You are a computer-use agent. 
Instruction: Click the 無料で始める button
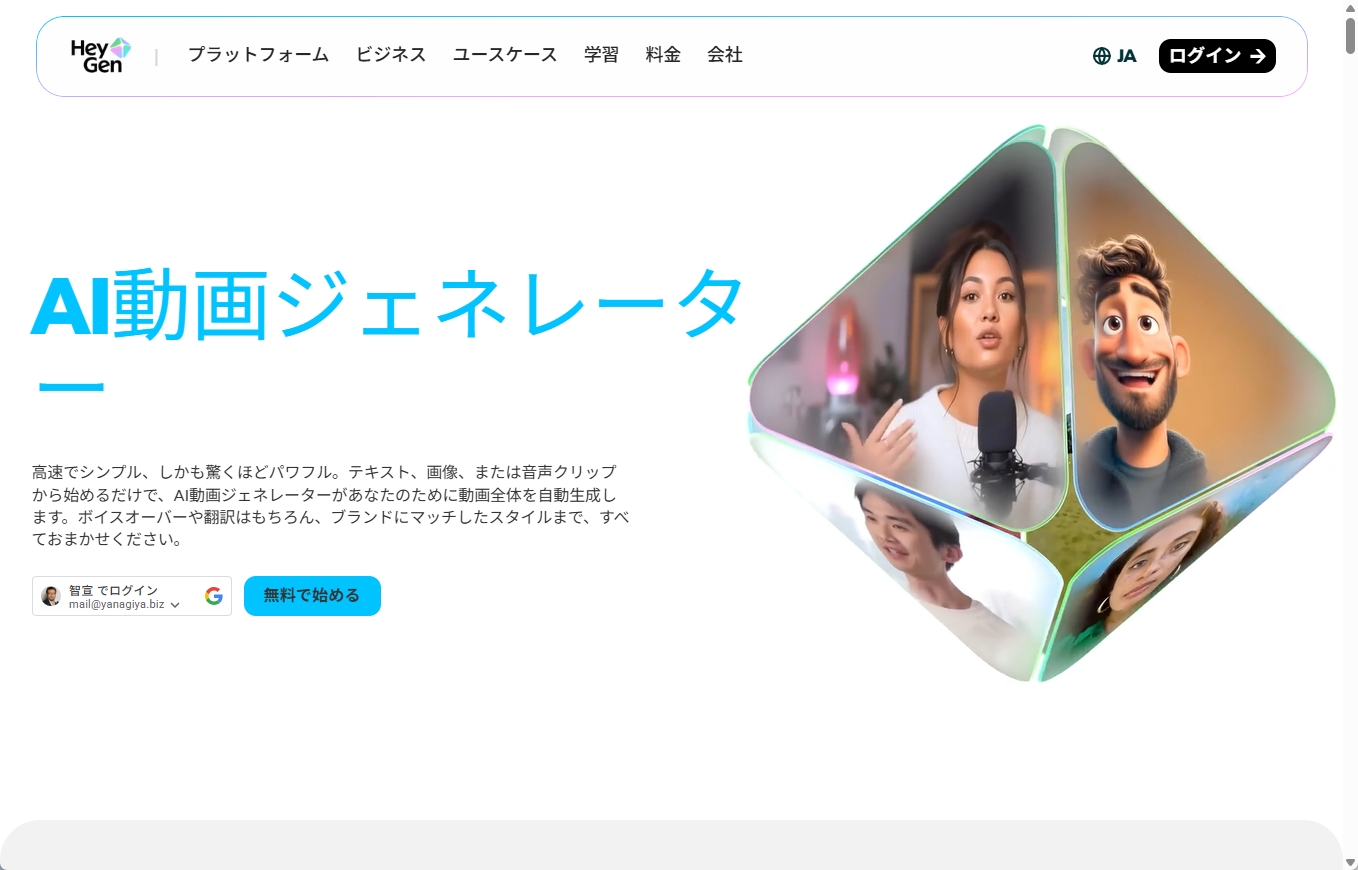(x=311, y=595)
